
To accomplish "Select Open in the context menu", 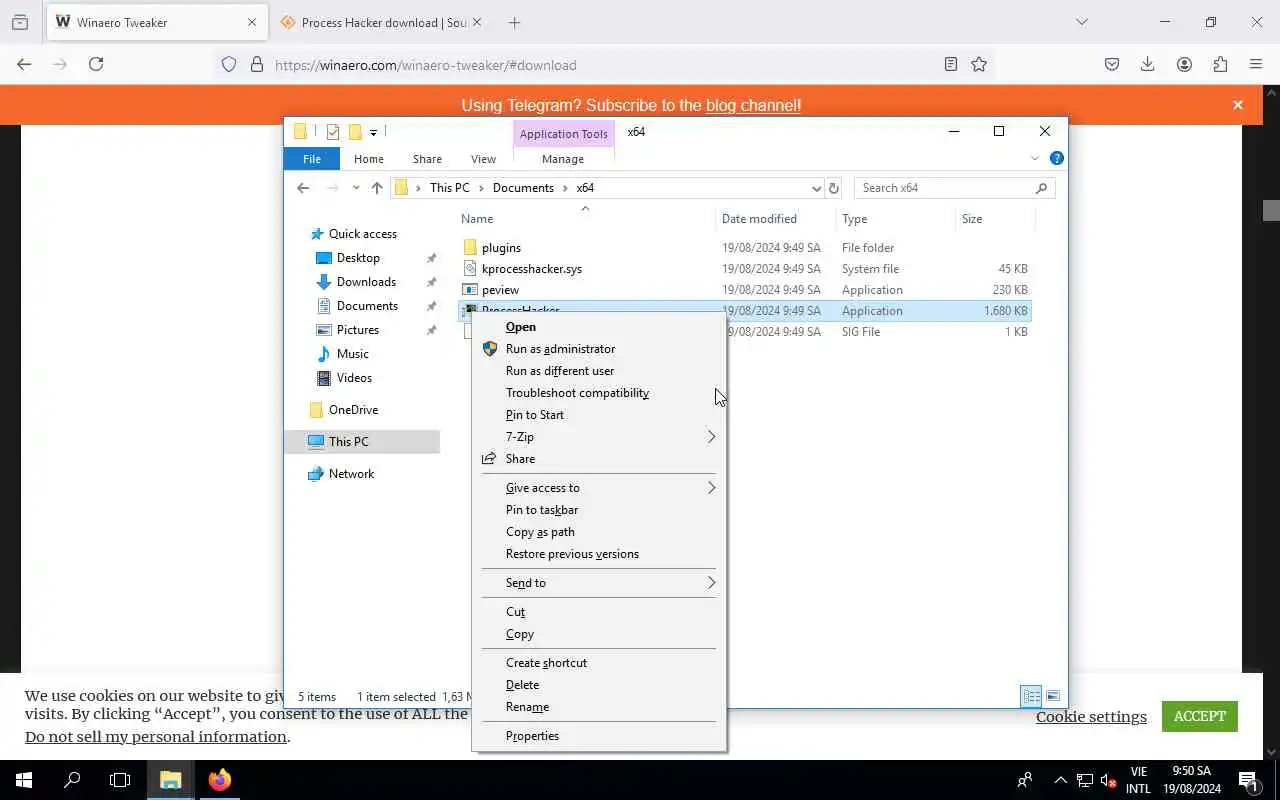I will point(521,327).
